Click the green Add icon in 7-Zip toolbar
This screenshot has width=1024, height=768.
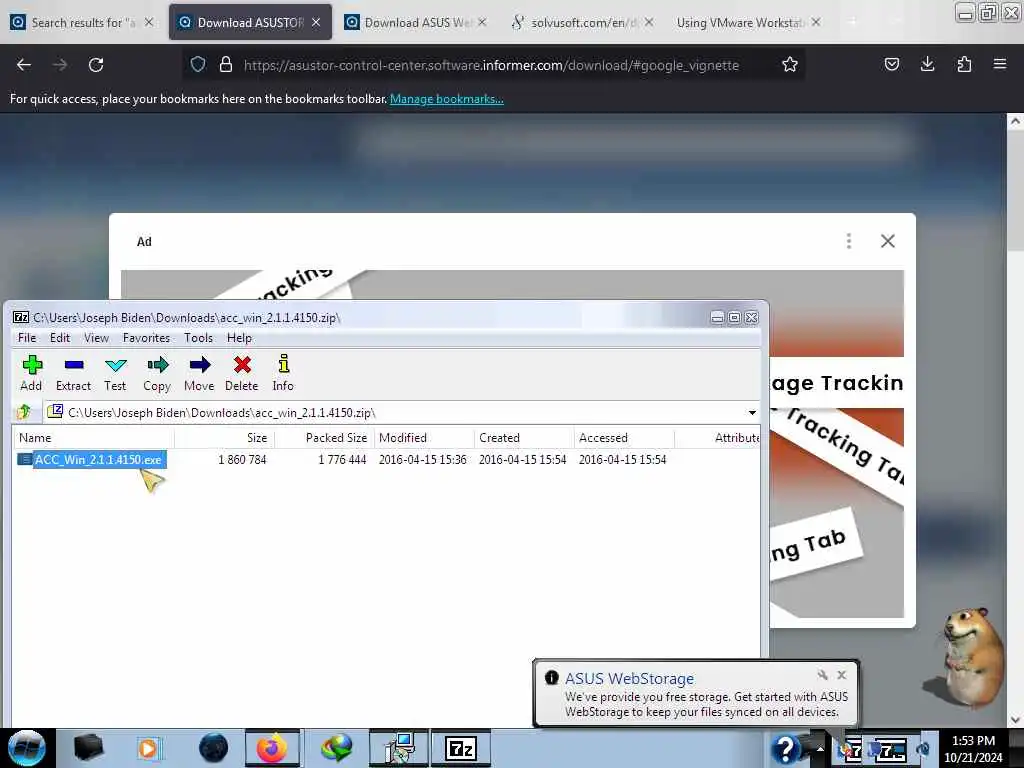click(x=31, y=364)
